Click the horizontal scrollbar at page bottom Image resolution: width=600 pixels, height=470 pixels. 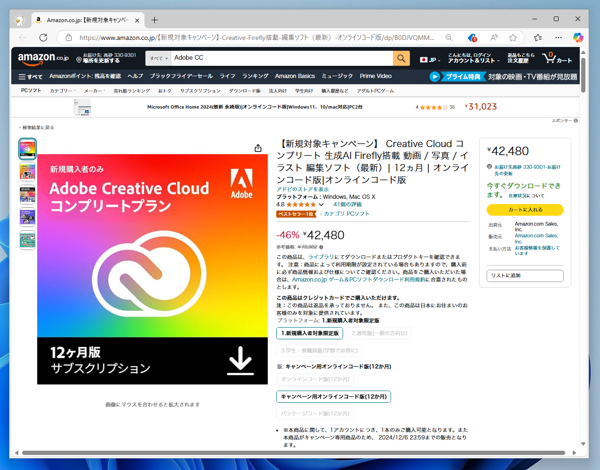pos(293,453)
